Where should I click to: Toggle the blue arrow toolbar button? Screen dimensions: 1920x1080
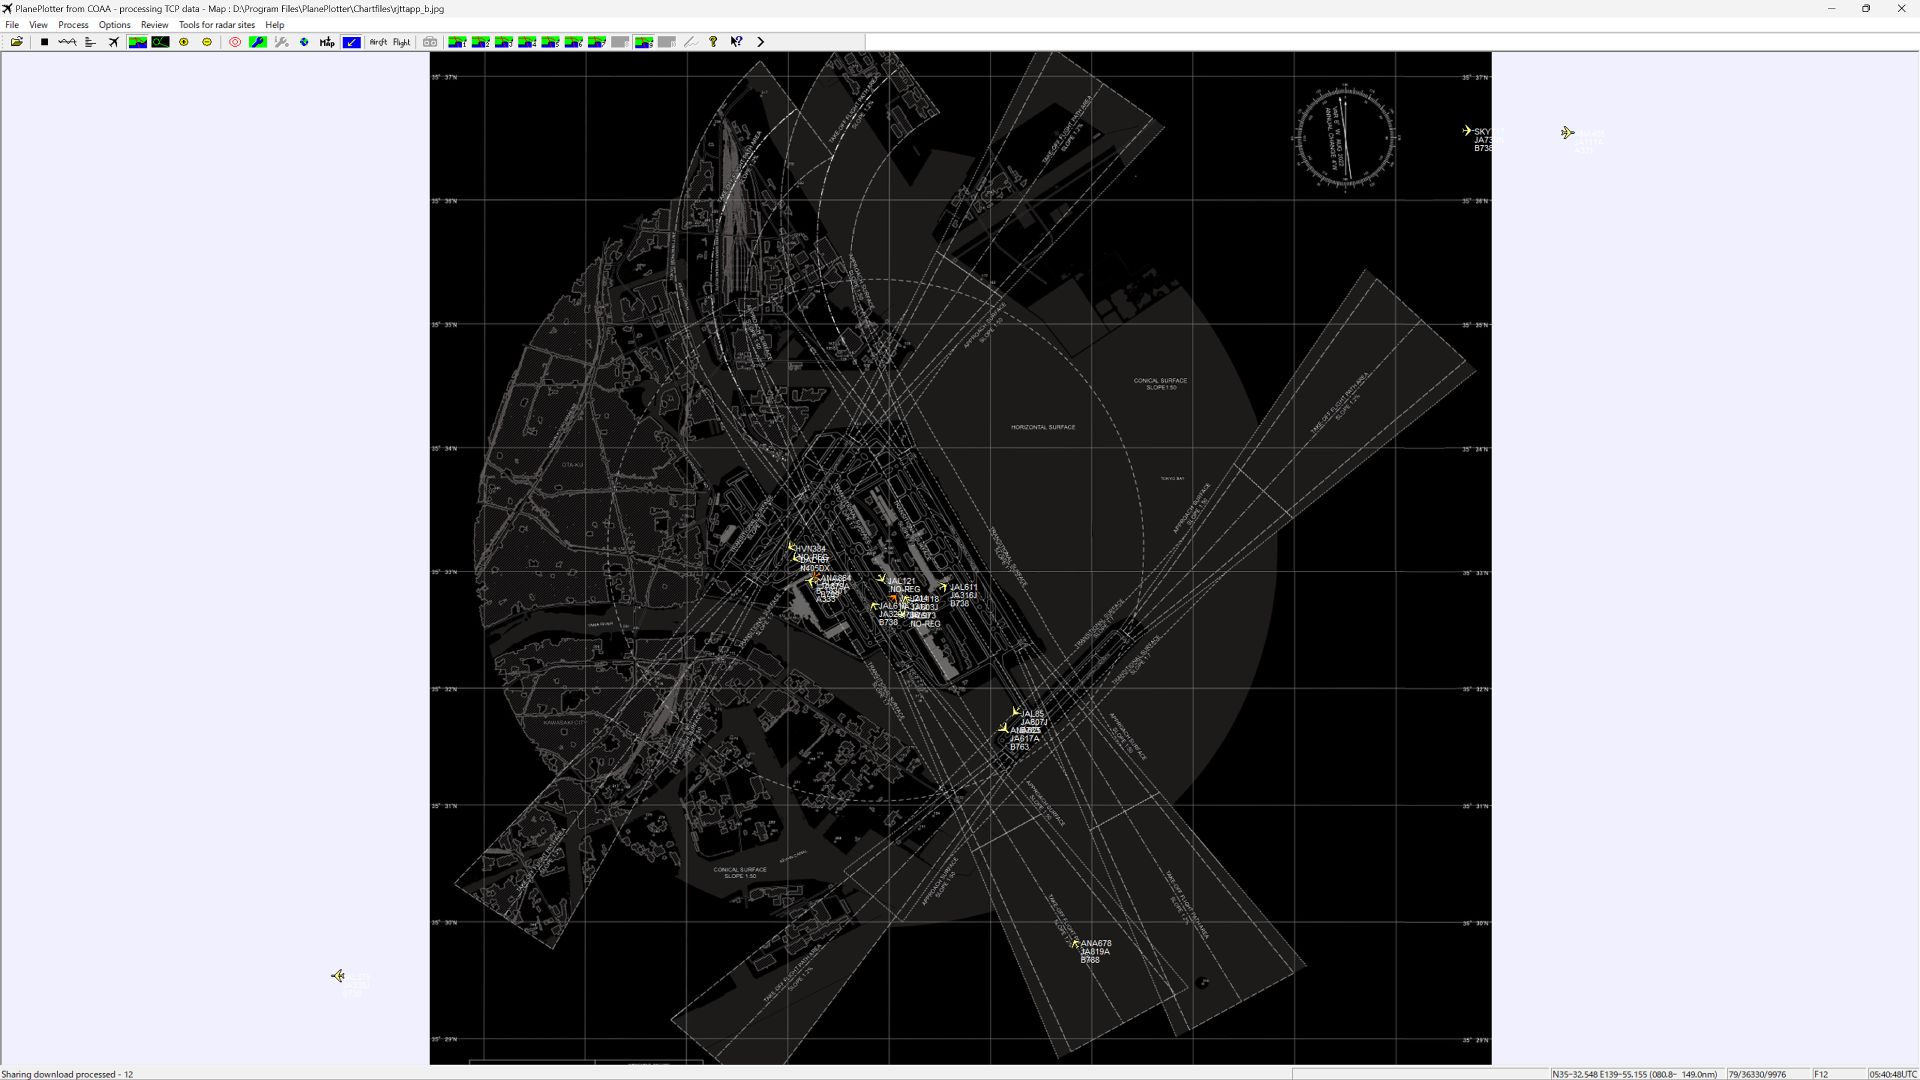(x=351, y=42)
